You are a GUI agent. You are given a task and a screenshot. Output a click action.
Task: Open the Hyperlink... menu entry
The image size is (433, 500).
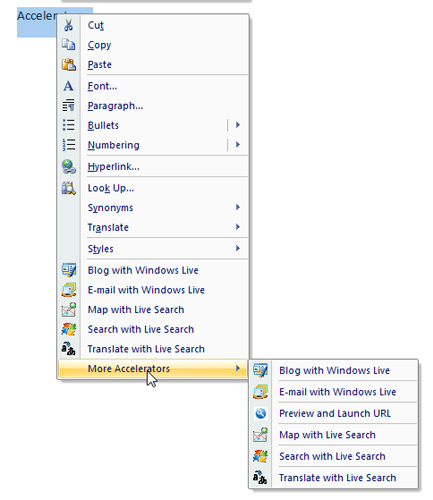pyautogui.click(x=153, y=166)
